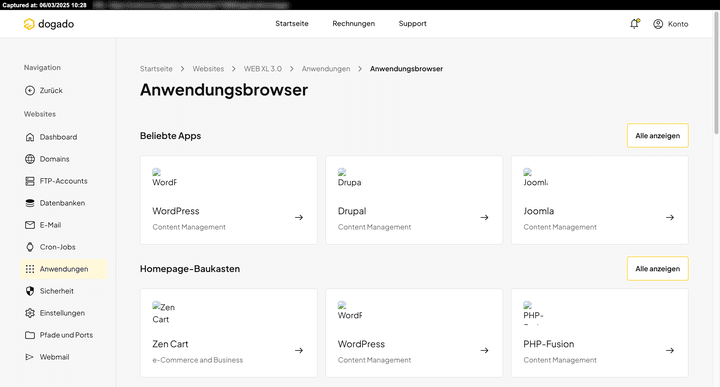Click the E-Mail envelope icon
Viewport: 720px width, 387px height.
click(30, 225)
